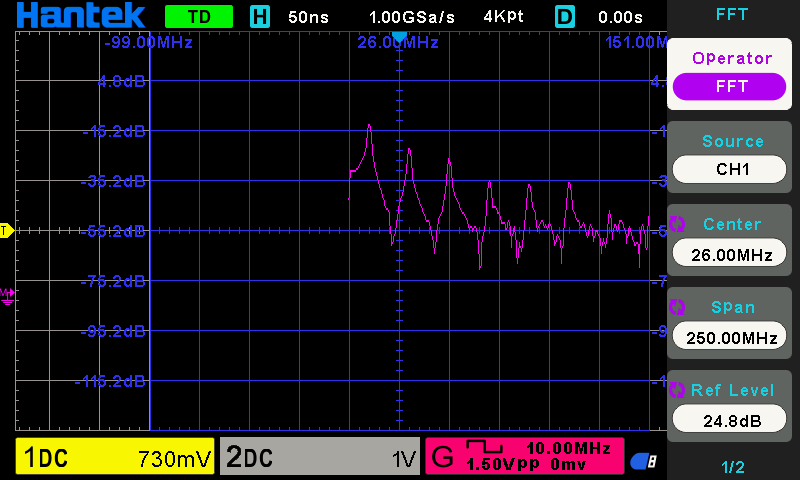Screen dimensions: 800x480
Task: Click the D delay icon
Action: pyautogui.click(x=565, y=17)
